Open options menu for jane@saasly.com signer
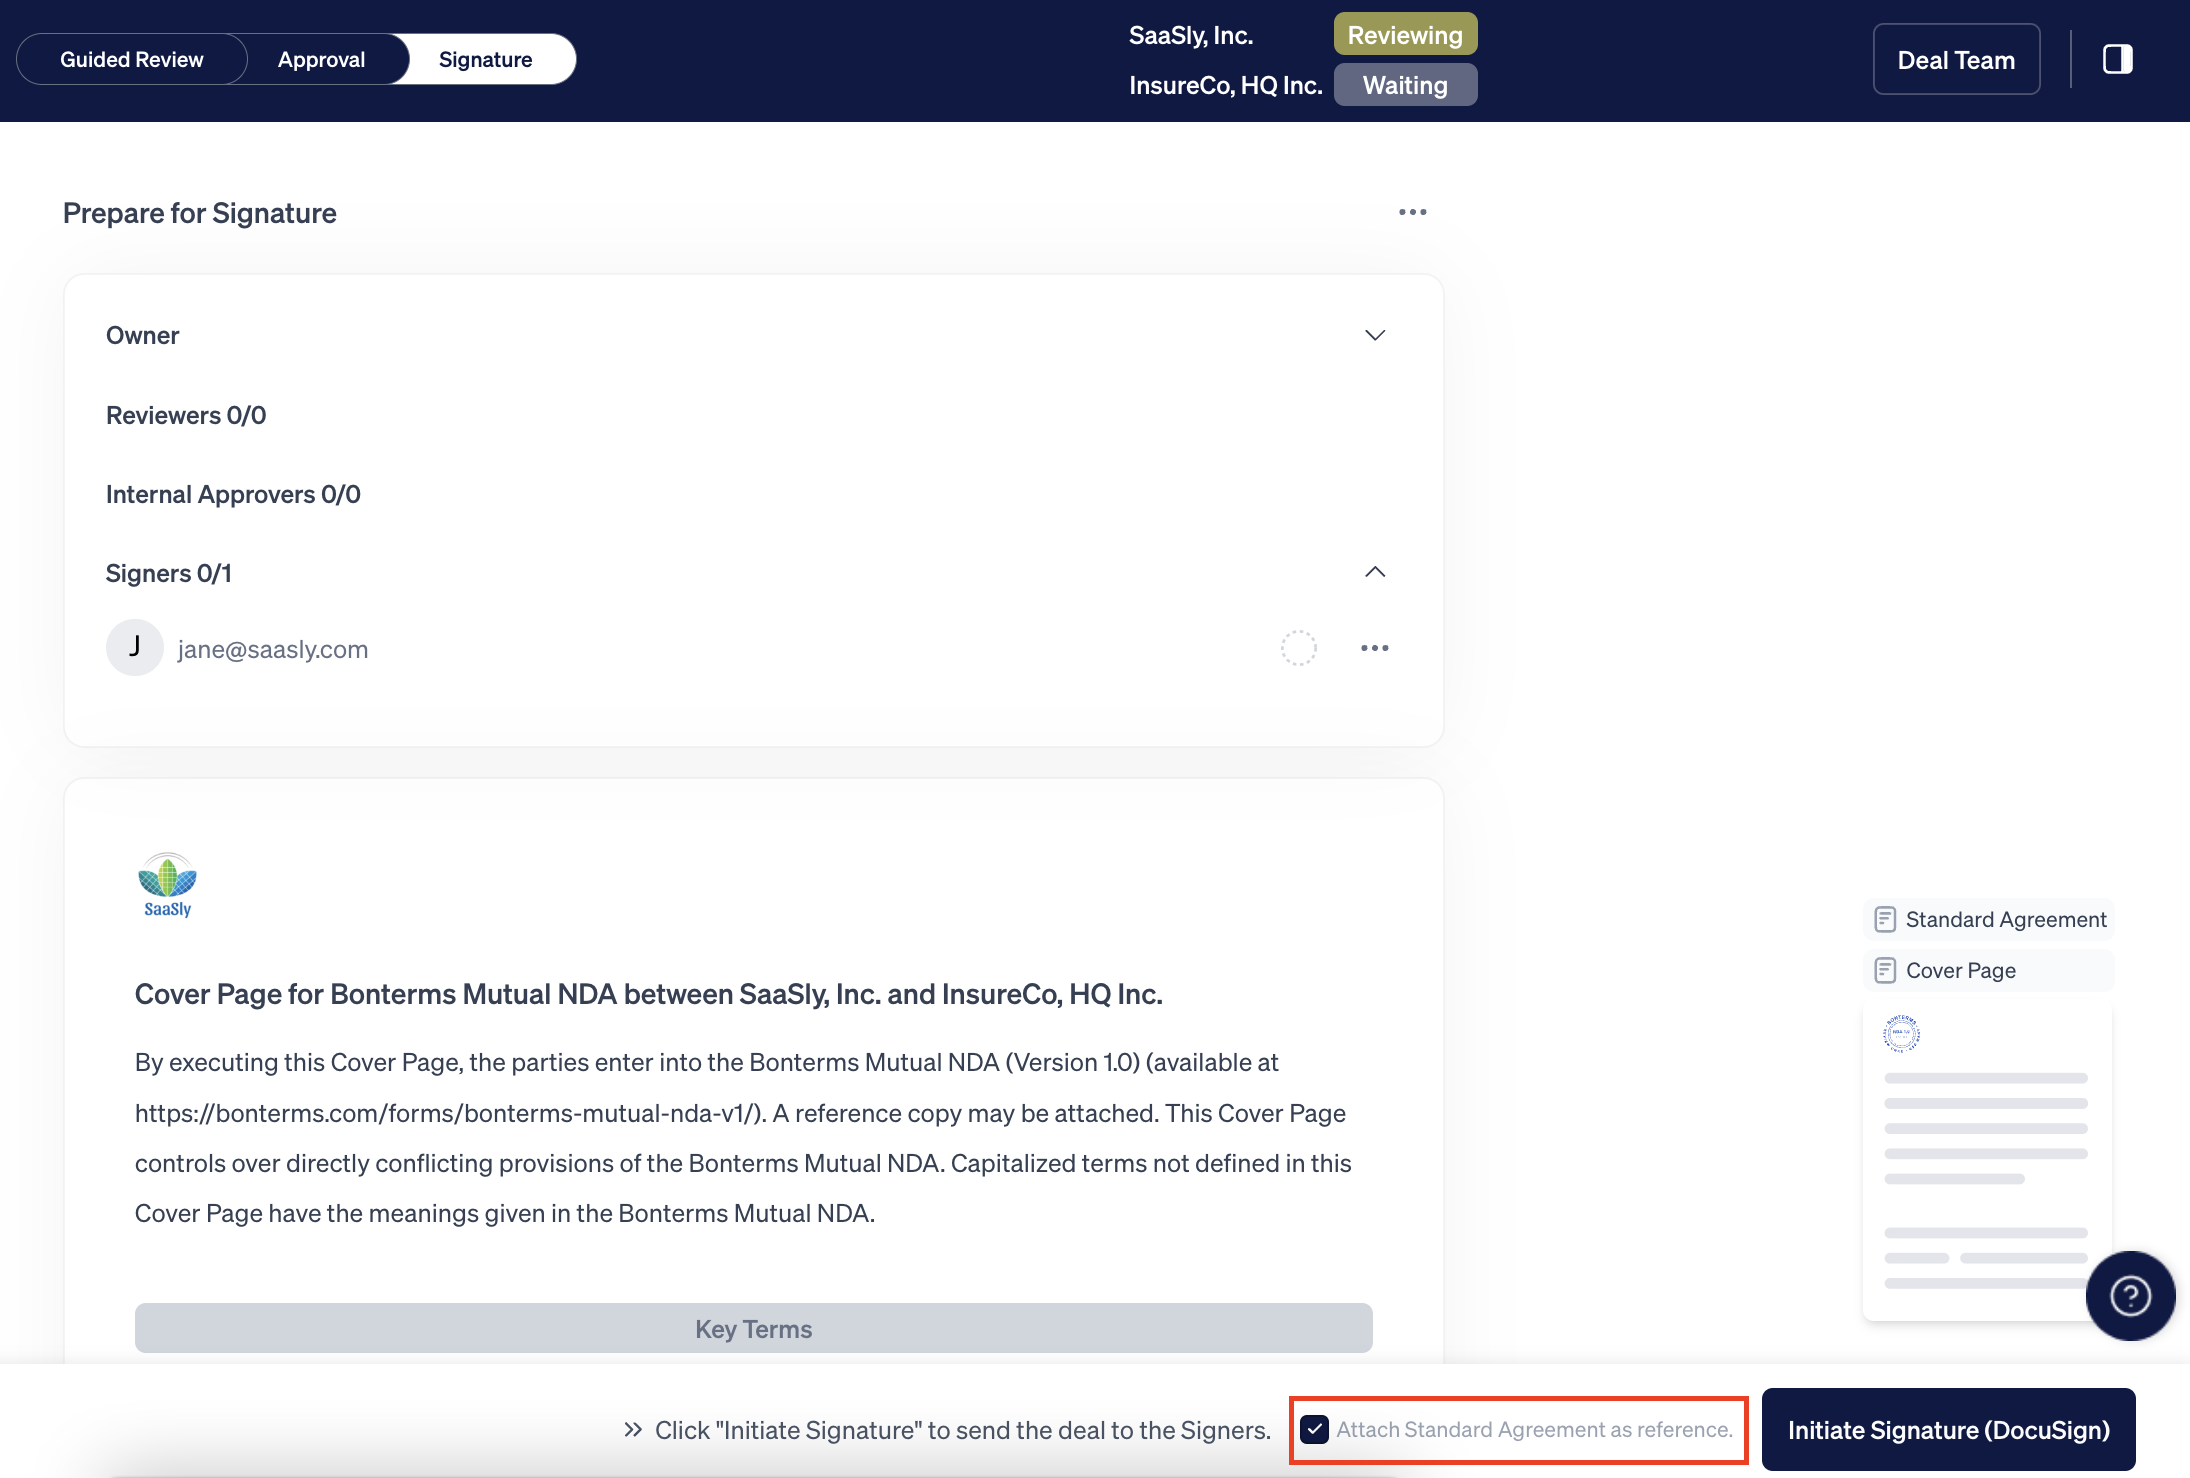 click(x=1375, y=648)
